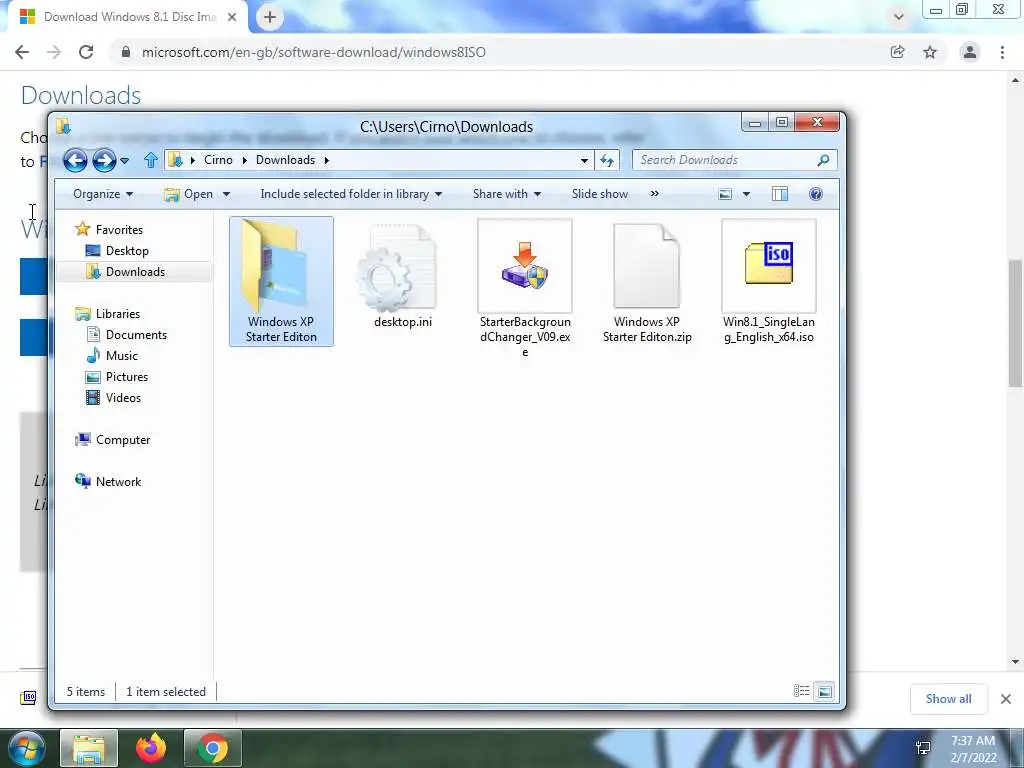Image resolution: width=1024 pixels, height=768 pixels.
Task: Click the Chrome page scrollbar thumb
Action: pyautogui.click(x=1015, y=323)
